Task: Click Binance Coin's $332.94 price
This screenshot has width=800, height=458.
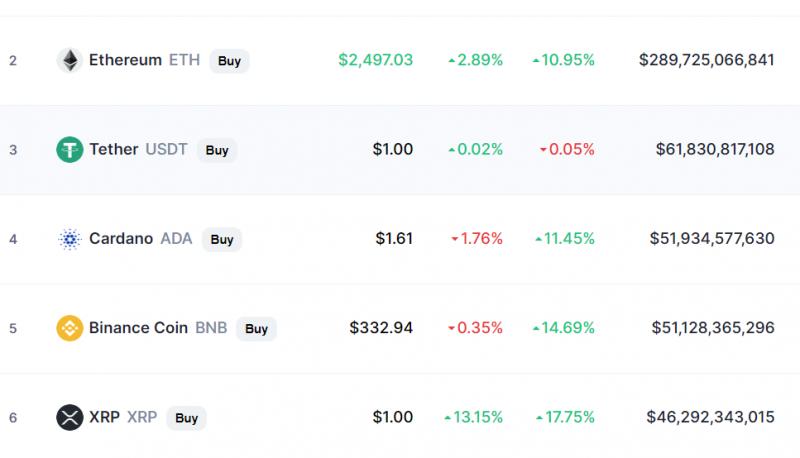Action: [x=381, y=328]
